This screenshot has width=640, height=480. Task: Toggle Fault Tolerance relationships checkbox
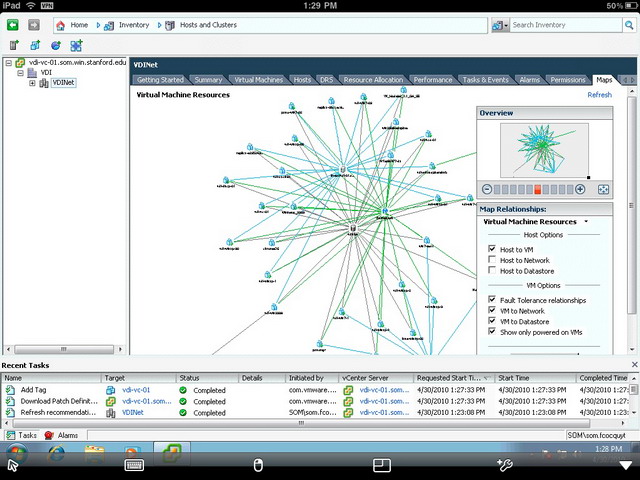(x=492, y=299)
